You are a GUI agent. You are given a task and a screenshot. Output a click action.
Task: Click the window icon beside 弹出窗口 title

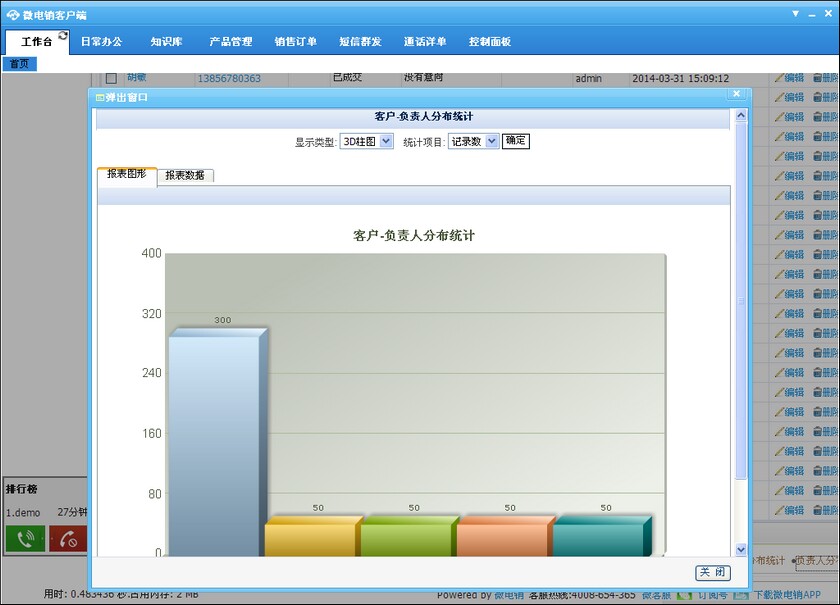click(x=100, y=98)
